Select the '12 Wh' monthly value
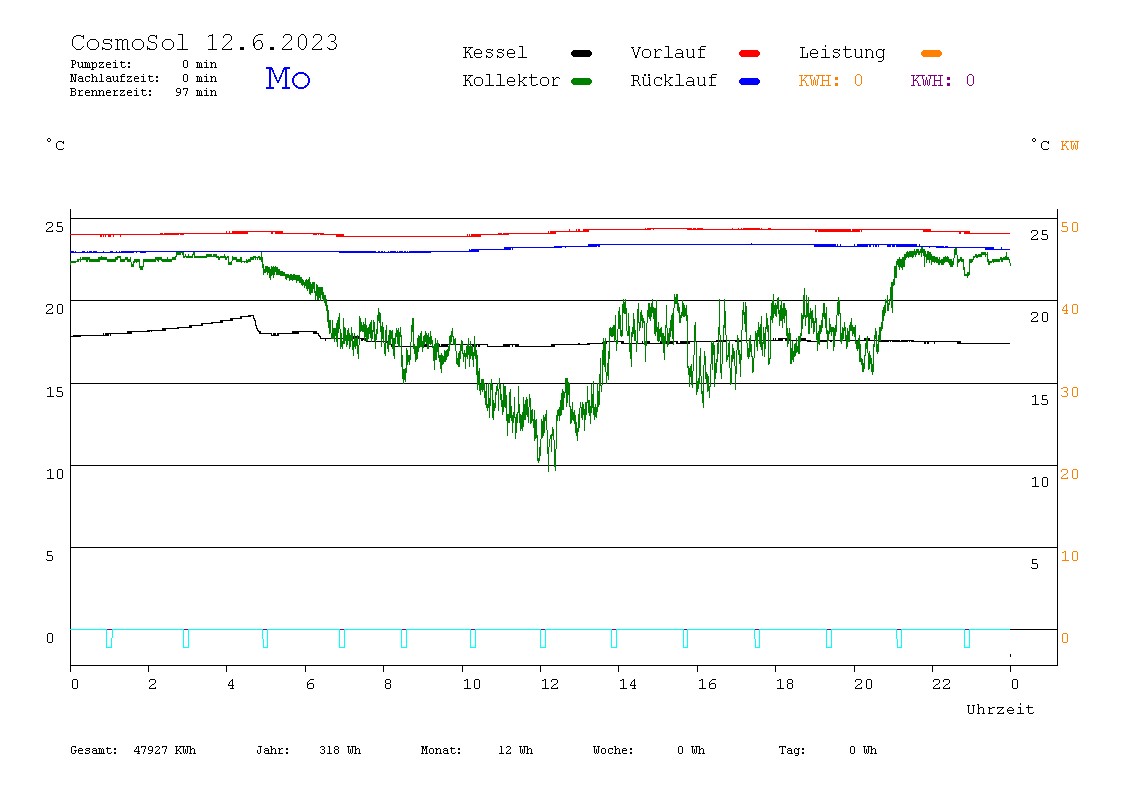 pyautogui.click(x=515, y=750)
